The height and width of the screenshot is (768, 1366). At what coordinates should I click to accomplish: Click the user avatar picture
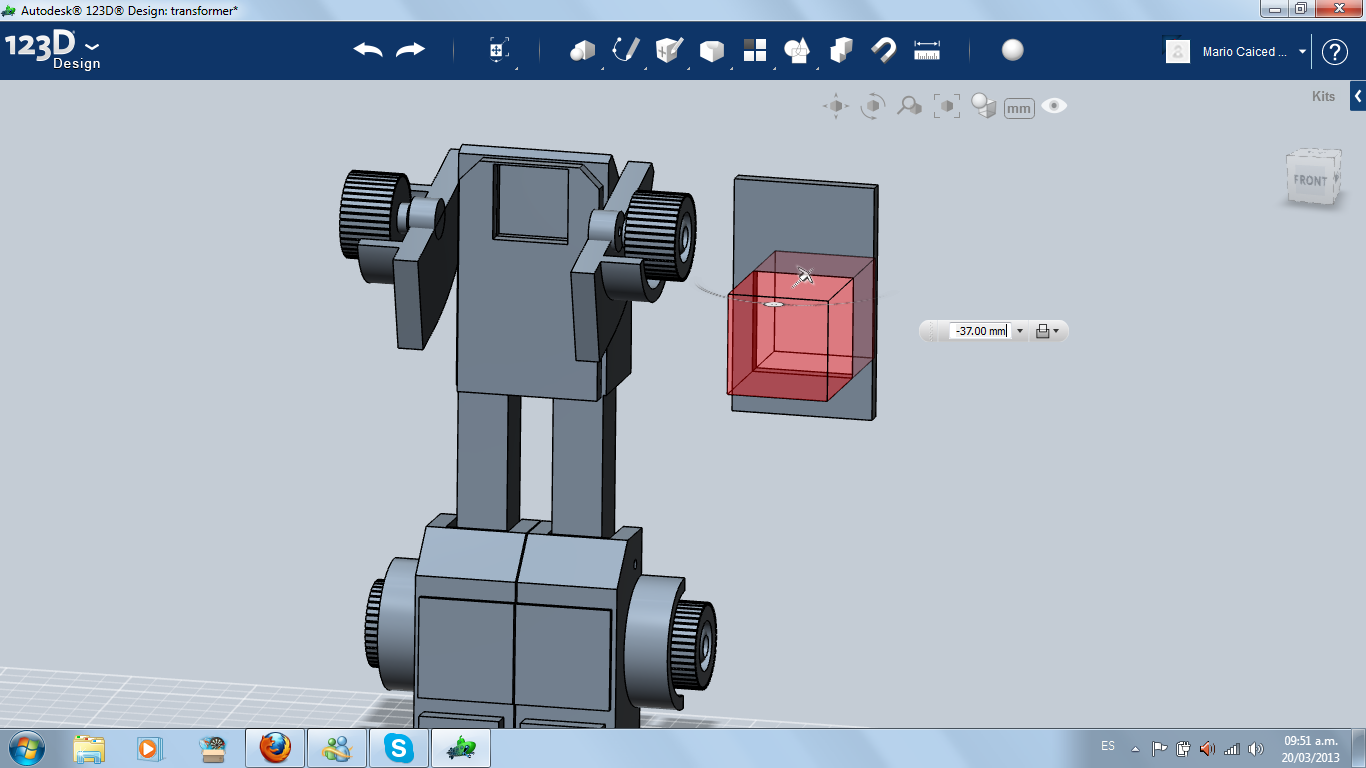click(x=1178, y=51)
